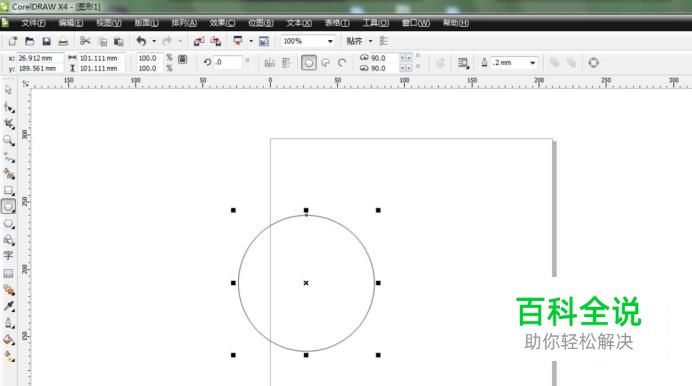Click the Undo arrow icon
The height and width of the screenshot is (386, 692).
[141, 41]
